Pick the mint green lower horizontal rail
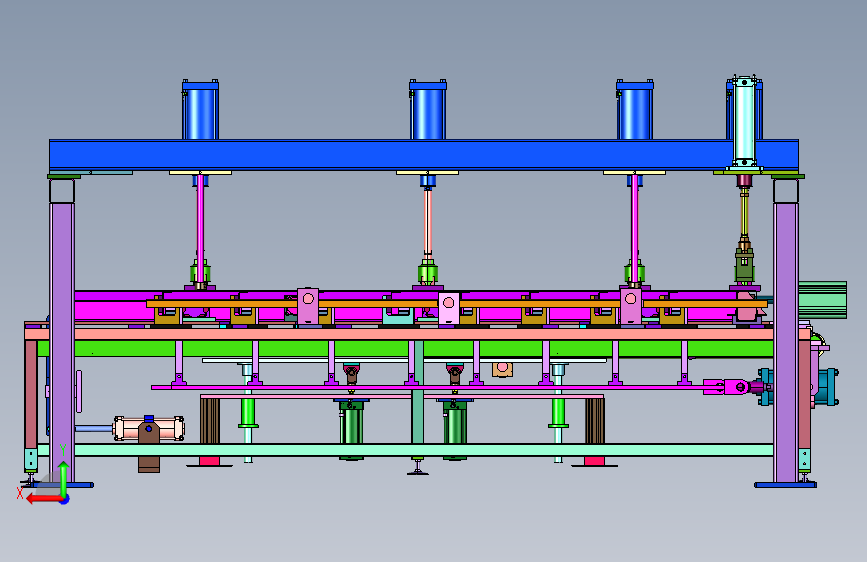Screen dimensions: 867x562 pyautogui.click(x=406, y=450)
